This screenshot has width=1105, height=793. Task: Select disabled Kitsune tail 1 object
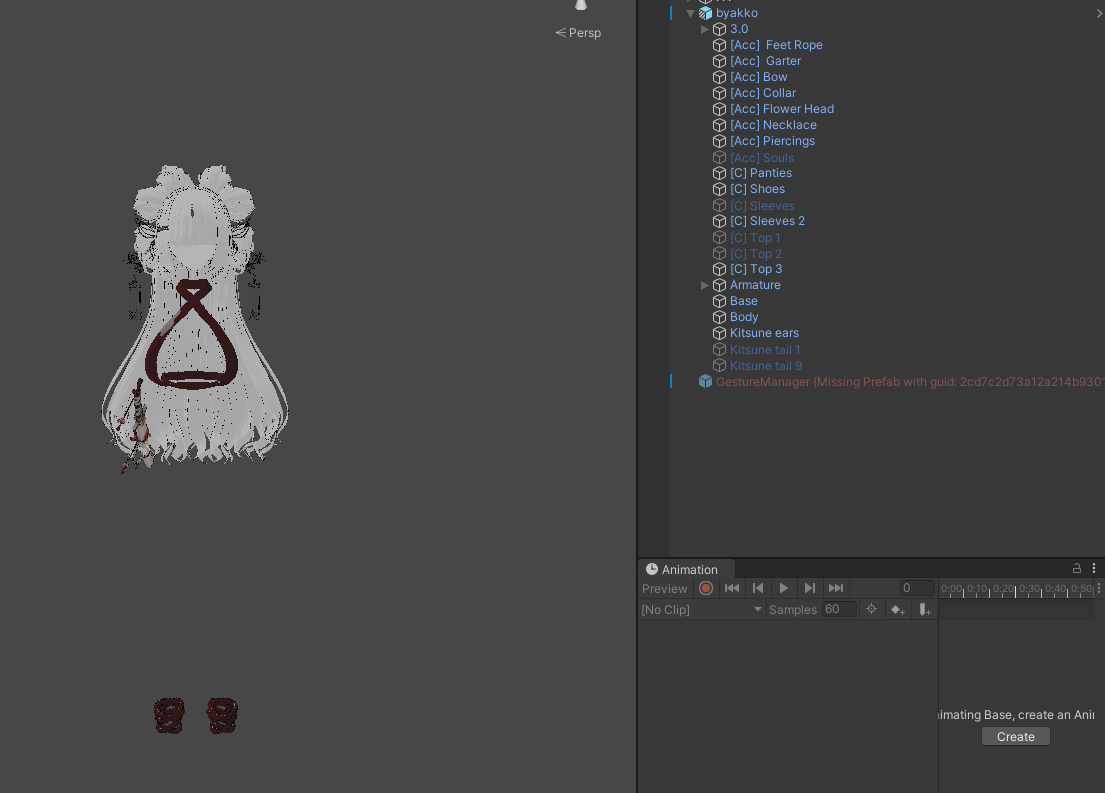pyautogui.click(x=765, y=350)
